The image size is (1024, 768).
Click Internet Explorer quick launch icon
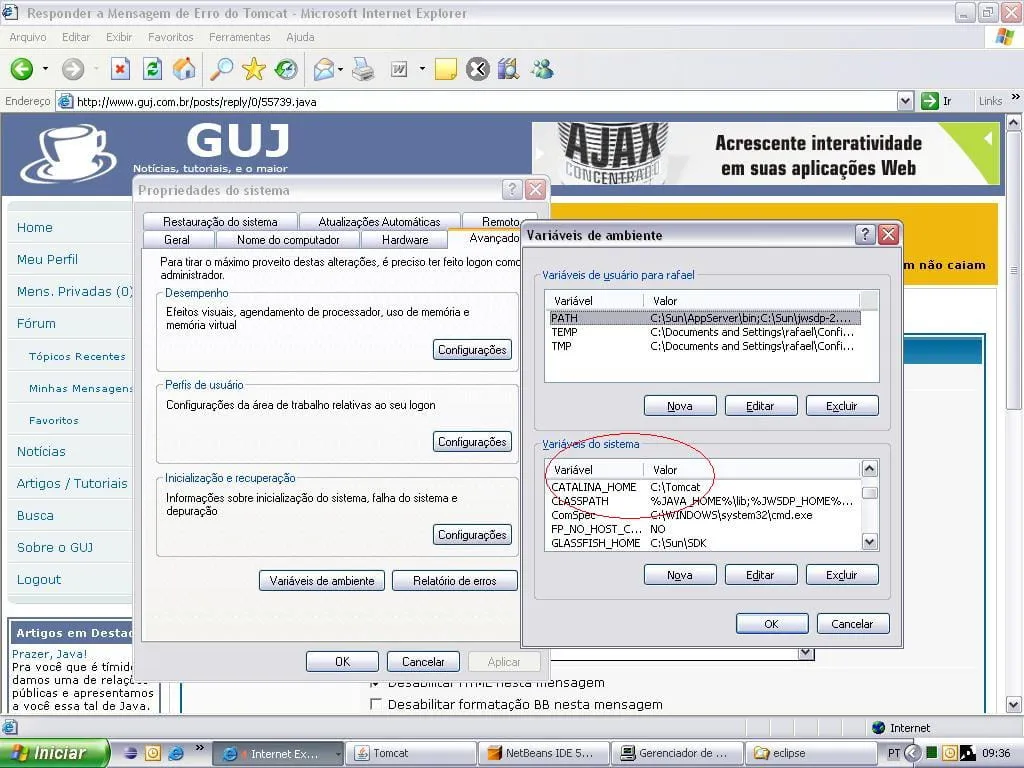(x=175, y=753)
